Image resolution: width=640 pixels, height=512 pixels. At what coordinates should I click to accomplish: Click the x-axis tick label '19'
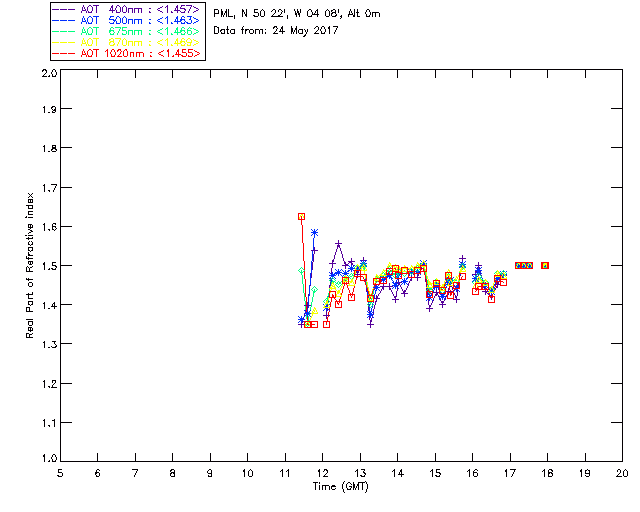click(585, 473)
